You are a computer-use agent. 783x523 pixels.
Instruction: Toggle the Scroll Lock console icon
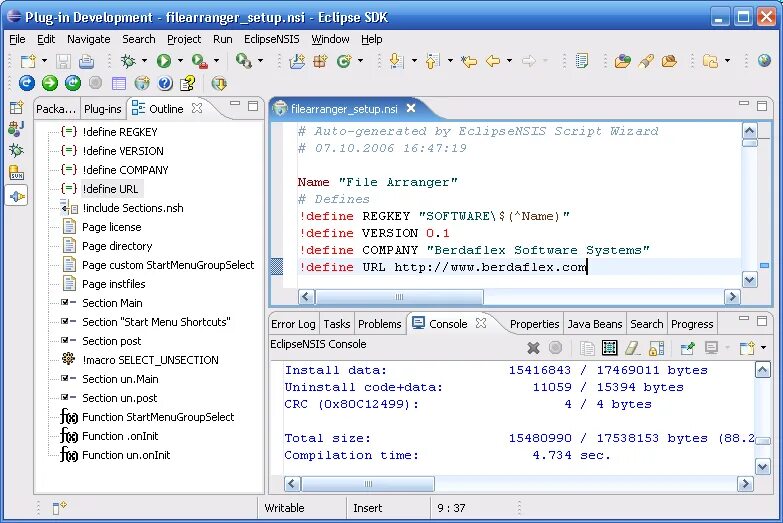(x=656, y=348)
